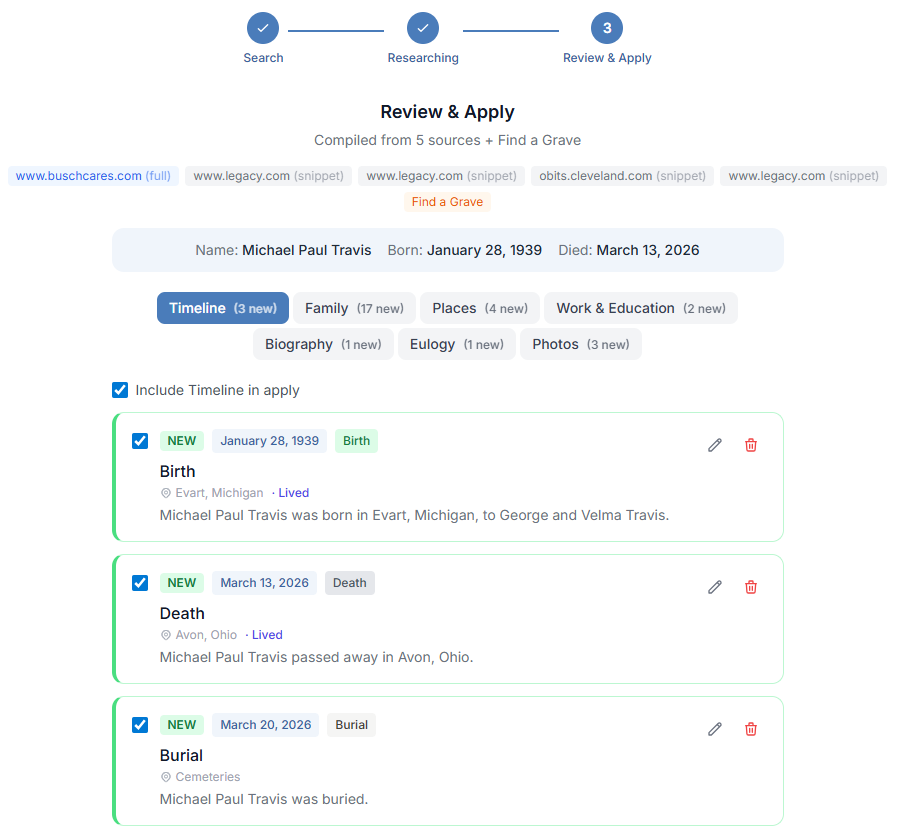This screenshot has height=828, width=903.
Task: Switch to the Family tab
Action: point(354,308)
